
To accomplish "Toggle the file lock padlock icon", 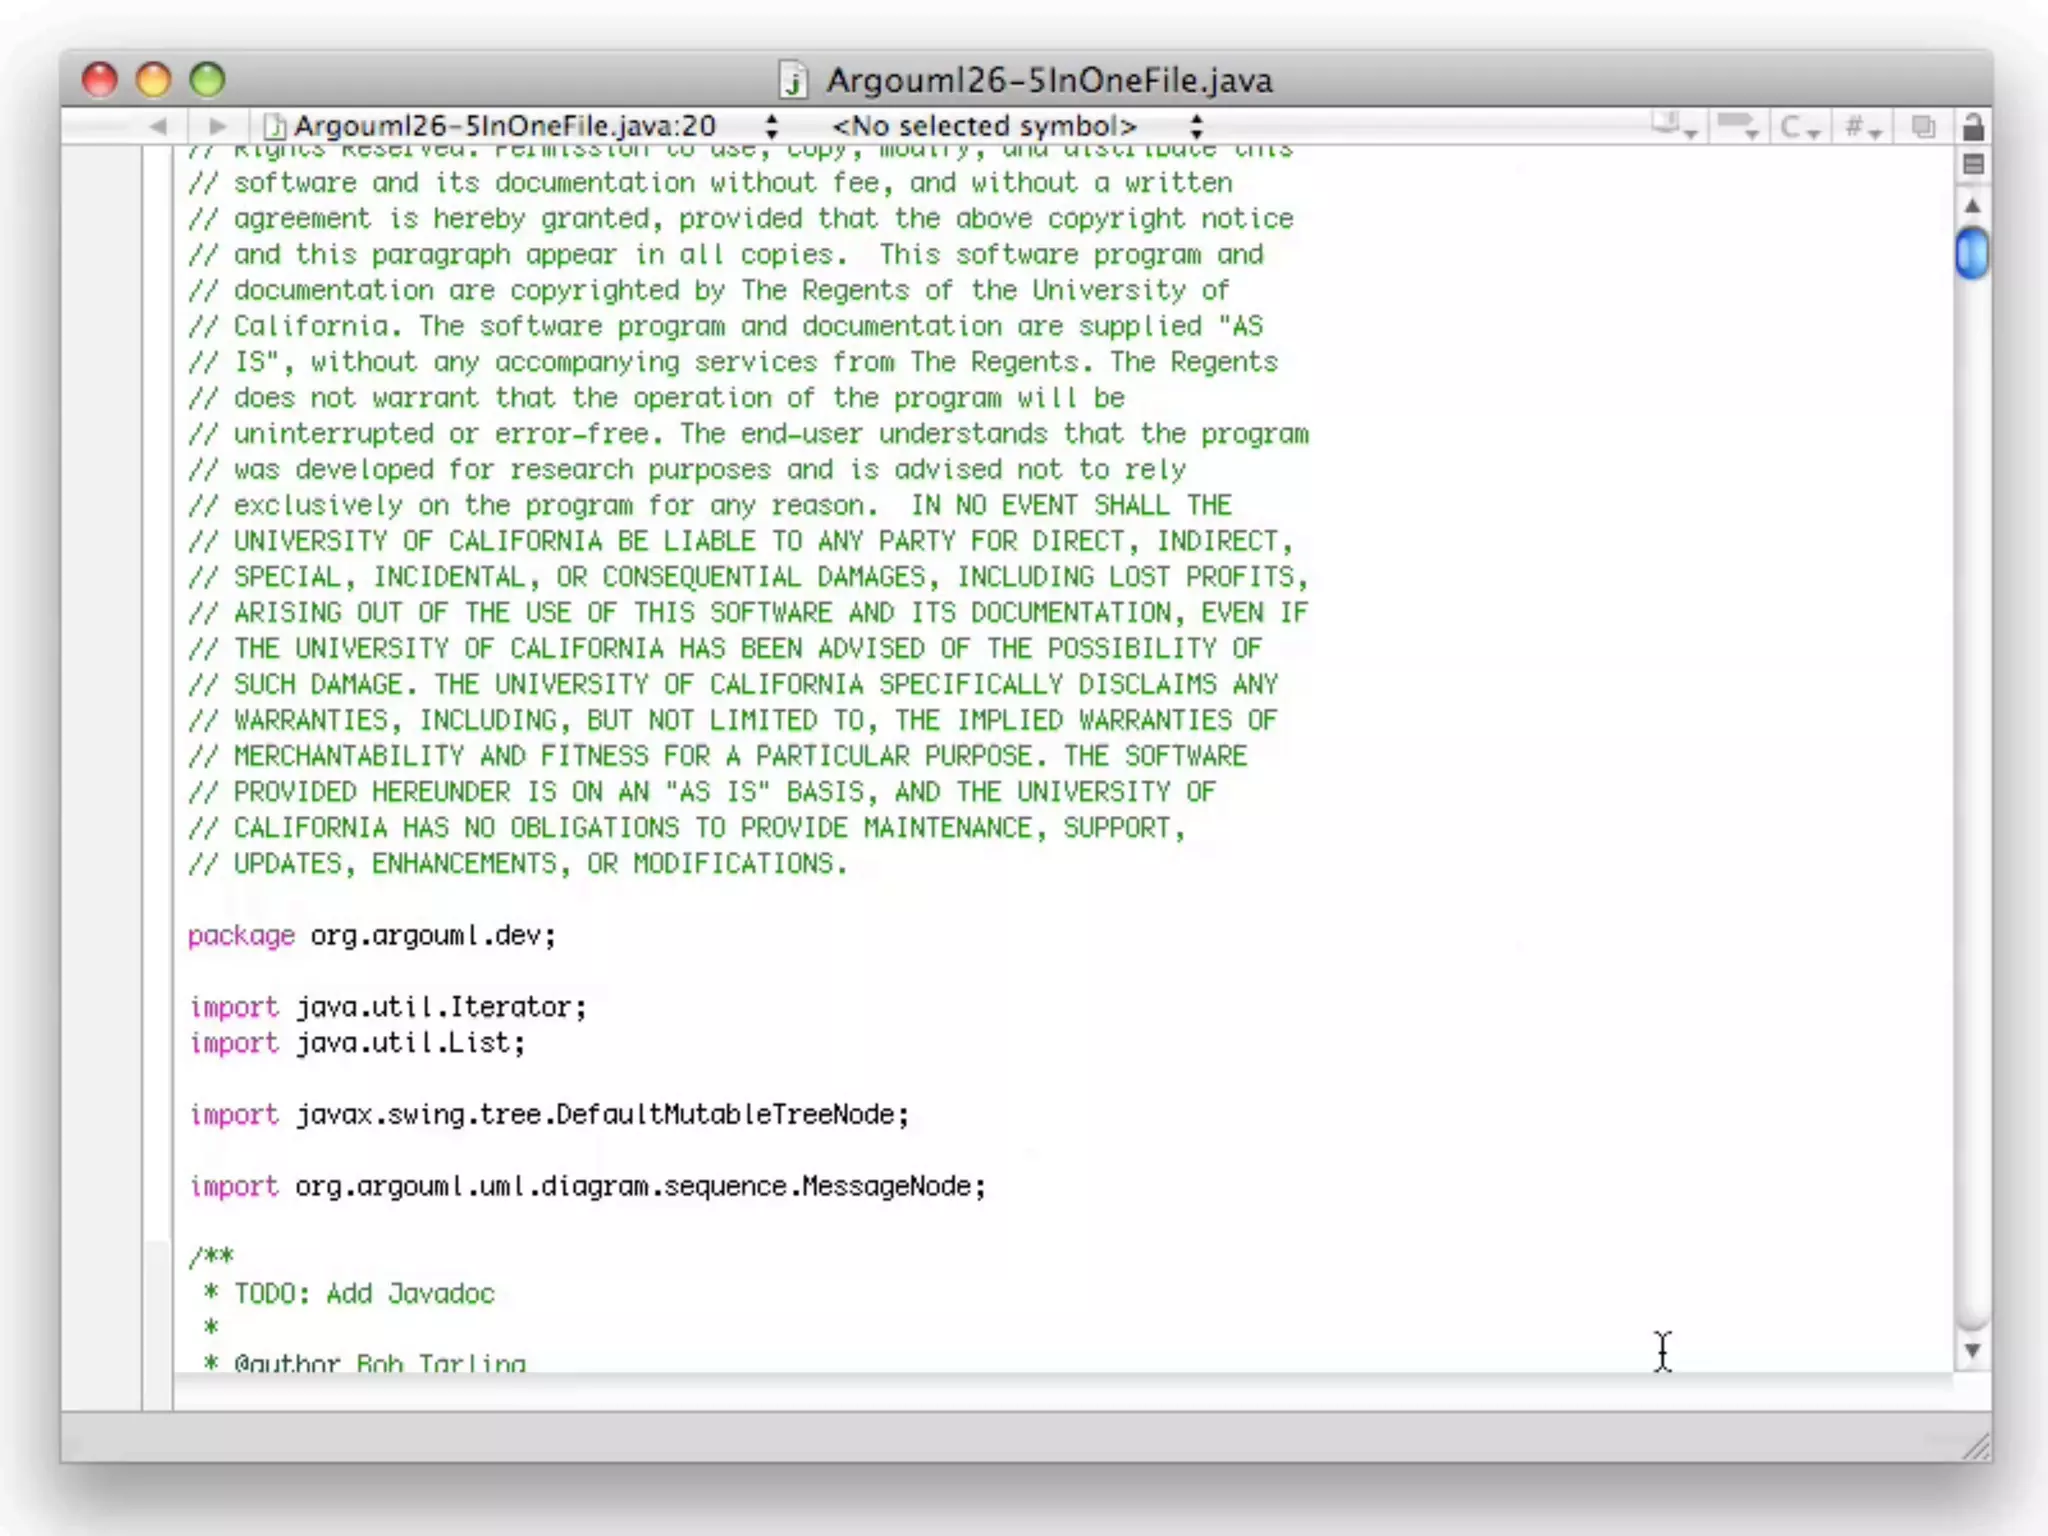I will click(x=1972, y=127).
